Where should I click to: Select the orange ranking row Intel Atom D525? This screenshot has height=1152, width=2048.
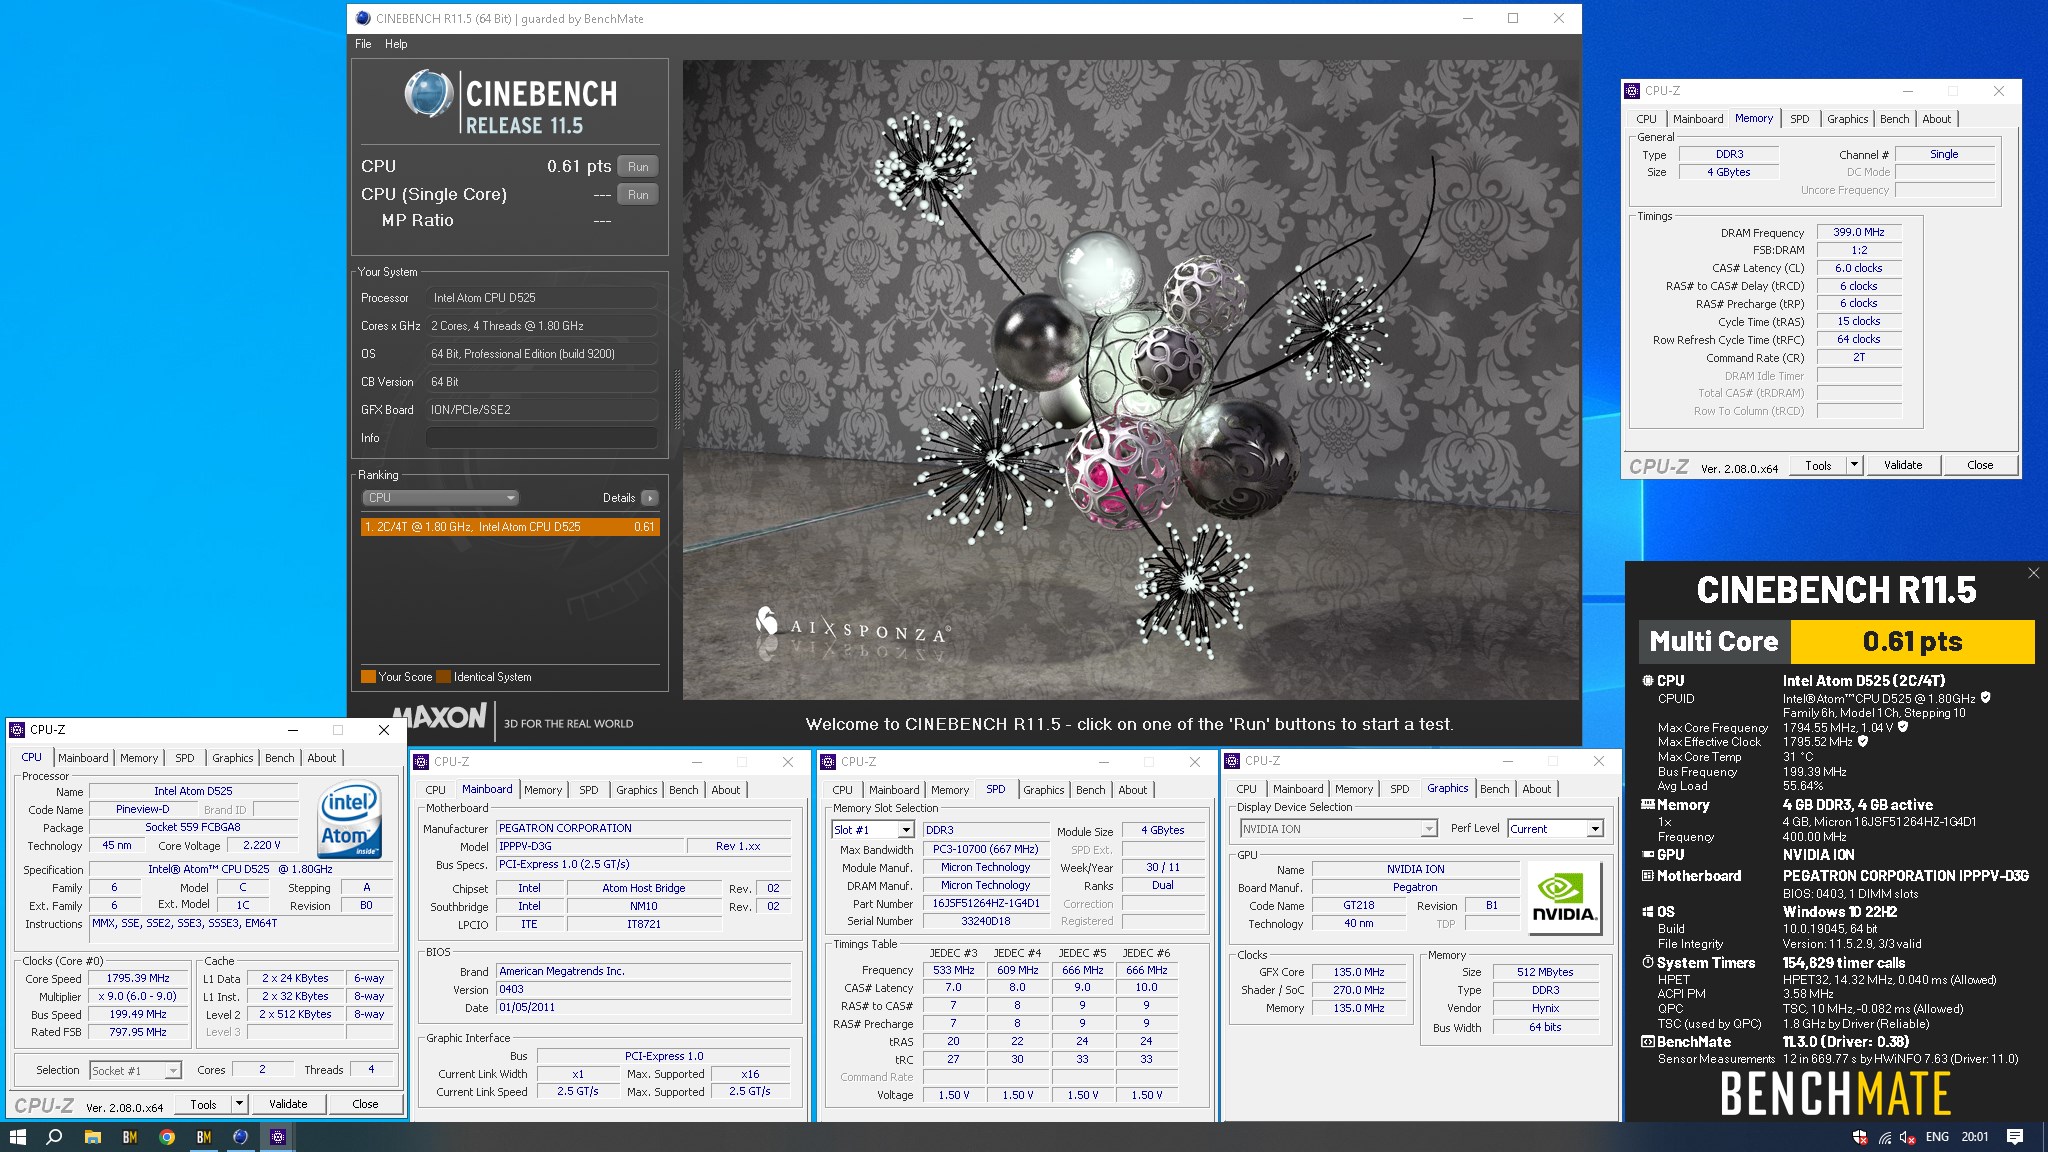[x=510, y=527]
